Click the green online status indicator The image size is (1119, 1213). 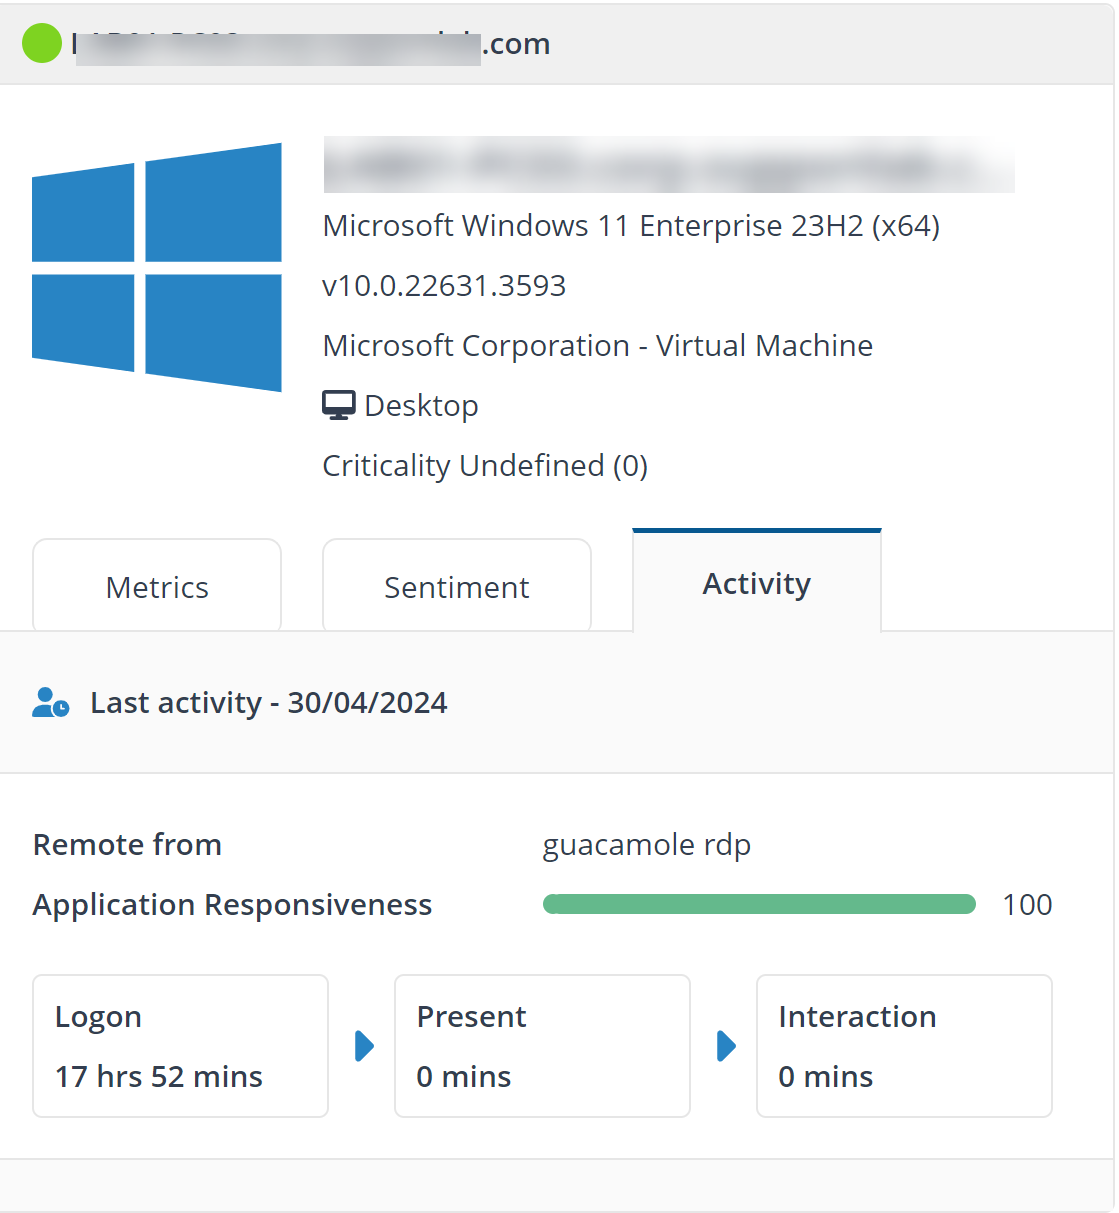[x=42, y=43]
